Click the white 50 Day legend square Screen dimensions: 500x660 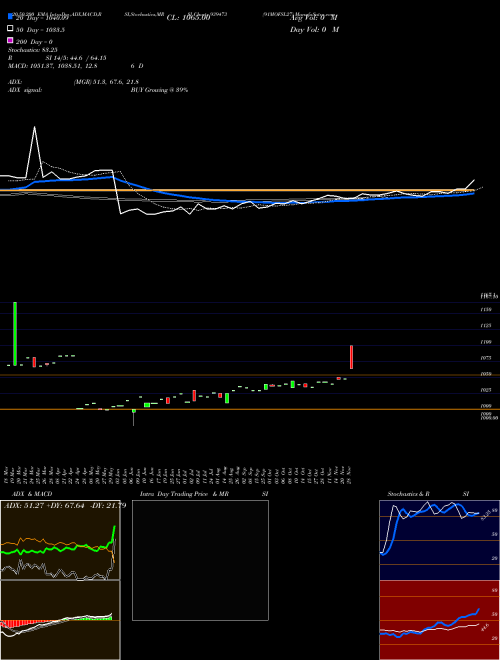pos(10,29)
